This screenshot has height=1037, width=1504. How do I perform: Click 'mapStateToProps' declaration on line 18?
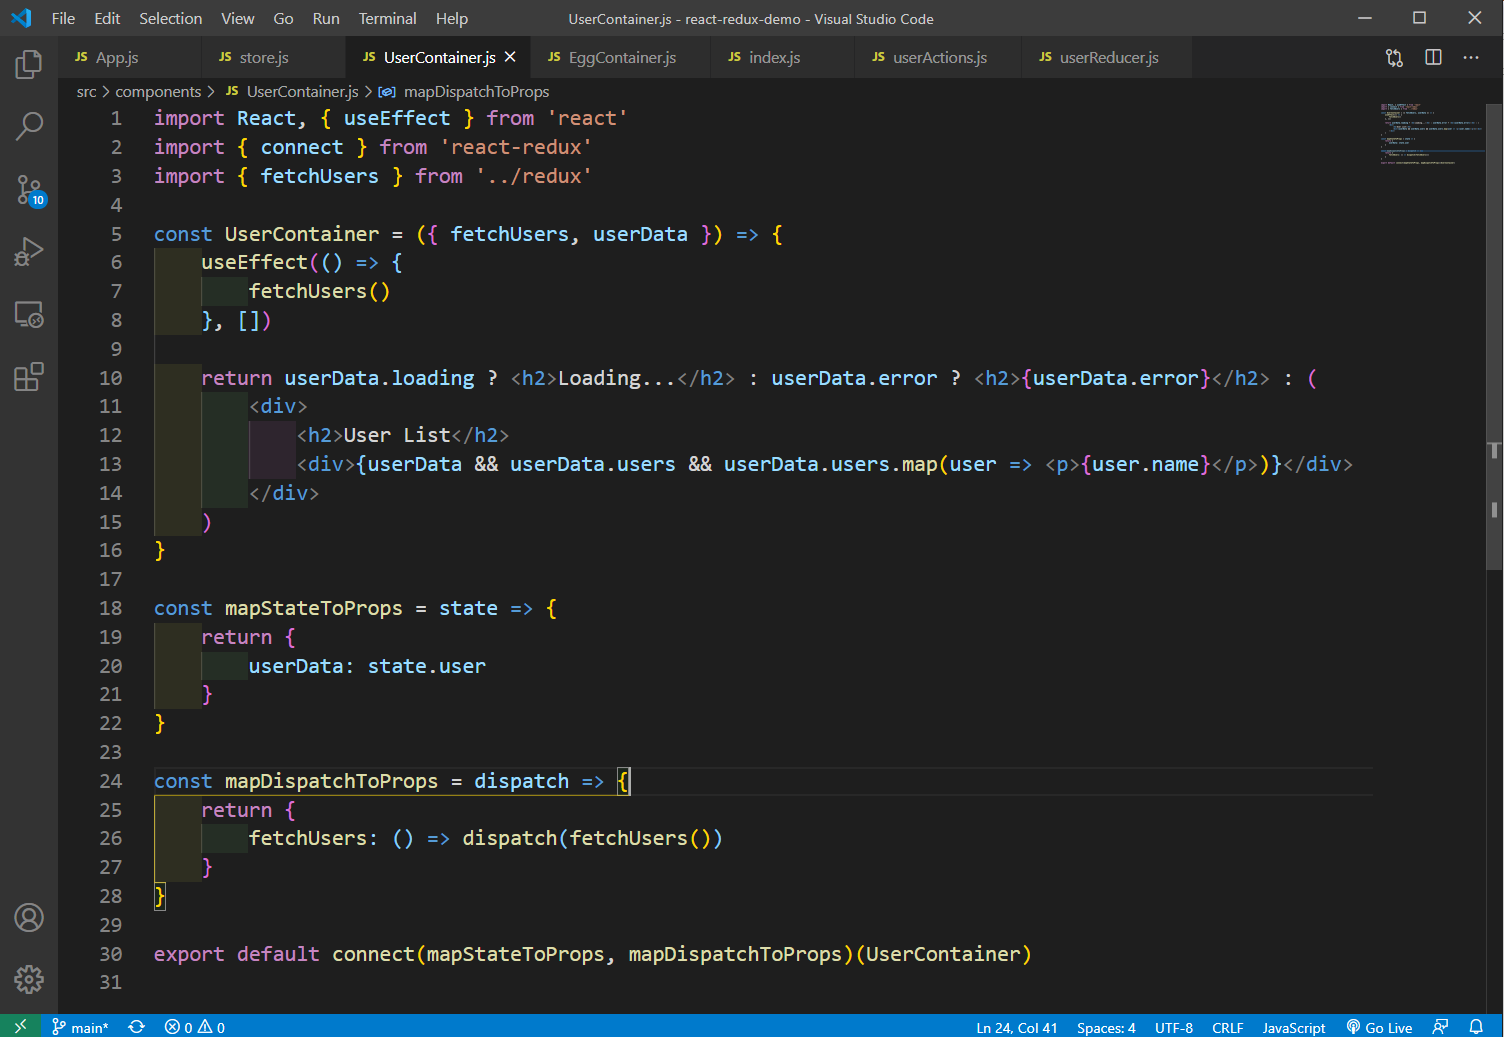(x=313, y=608)
